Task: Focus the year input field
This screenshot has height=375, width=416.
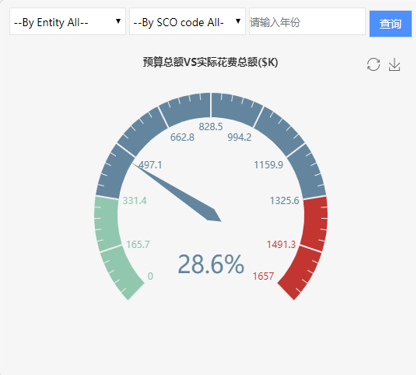Action: [x=307, y=22]
